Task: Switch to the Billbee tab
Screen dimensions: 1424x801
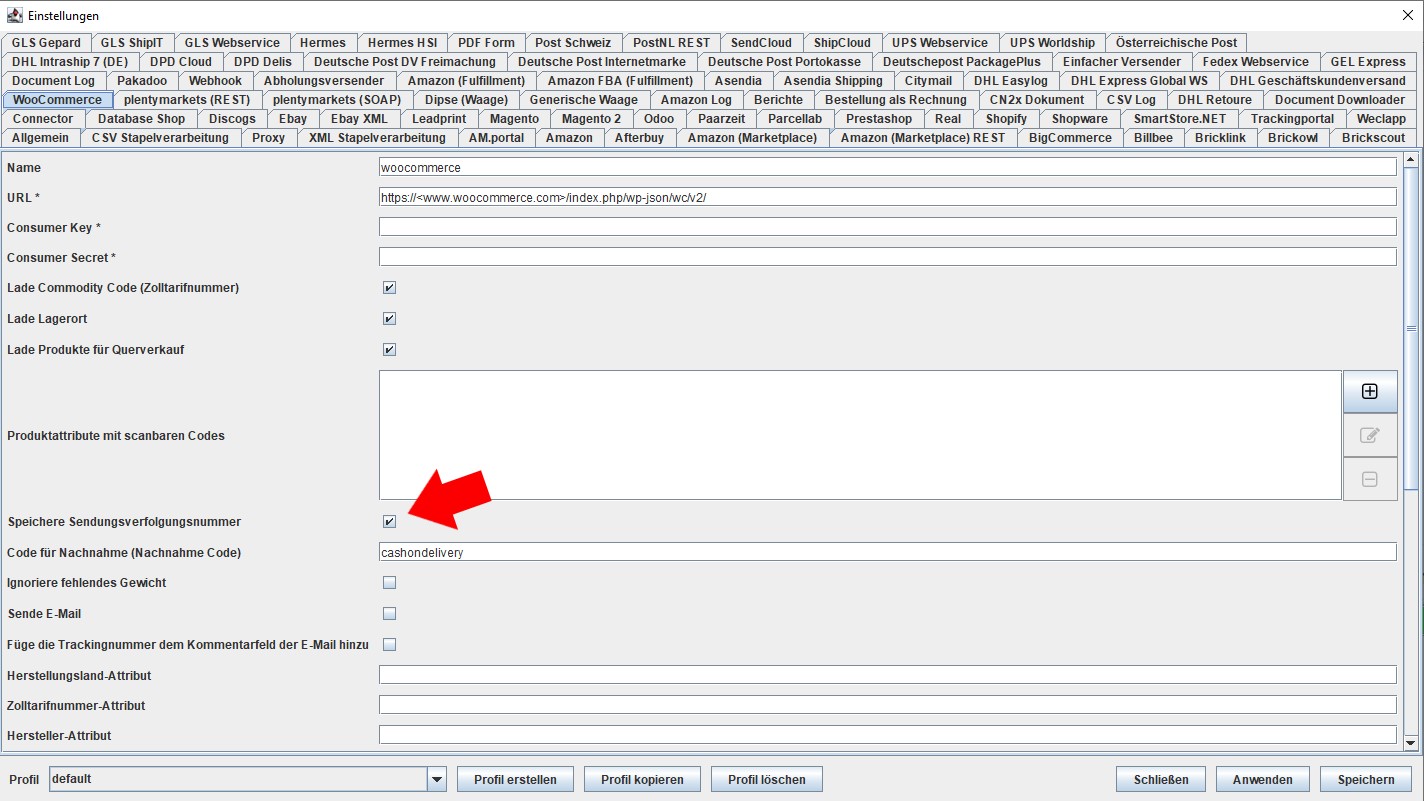Action: pyautogui.click(x=1153, y=138)
